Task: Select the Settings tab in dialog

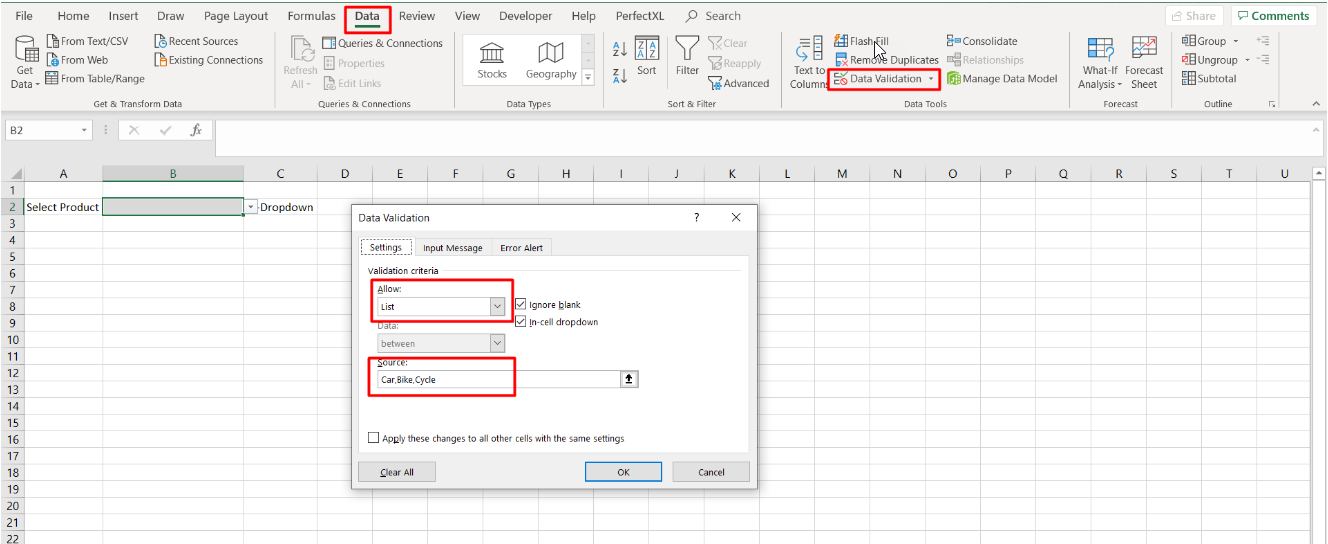Action: pyautogui.click(x=386, y=248)
